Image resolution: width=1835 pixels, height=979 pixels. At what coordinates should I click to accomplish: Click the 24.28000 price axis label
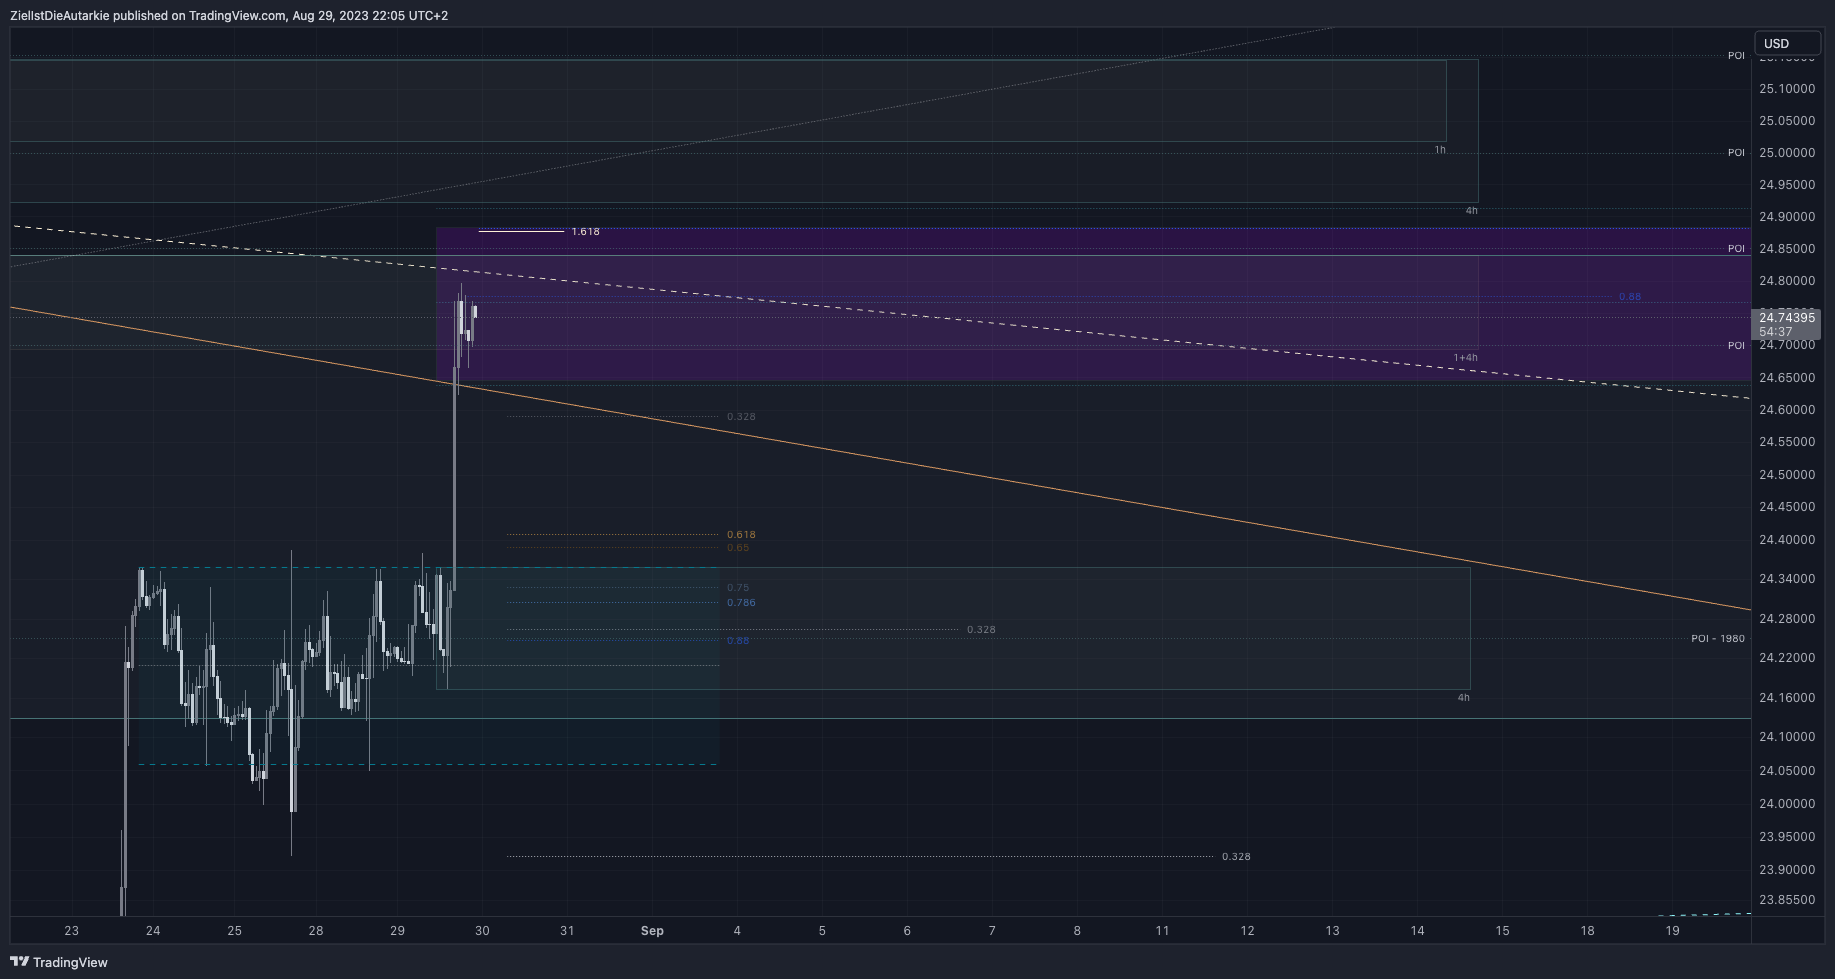(x=1787, y=619)
